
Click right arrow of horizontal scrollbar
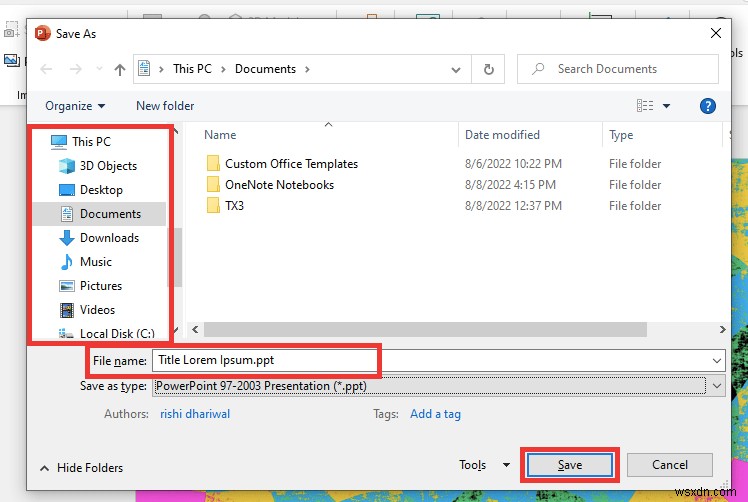[722, 329]
